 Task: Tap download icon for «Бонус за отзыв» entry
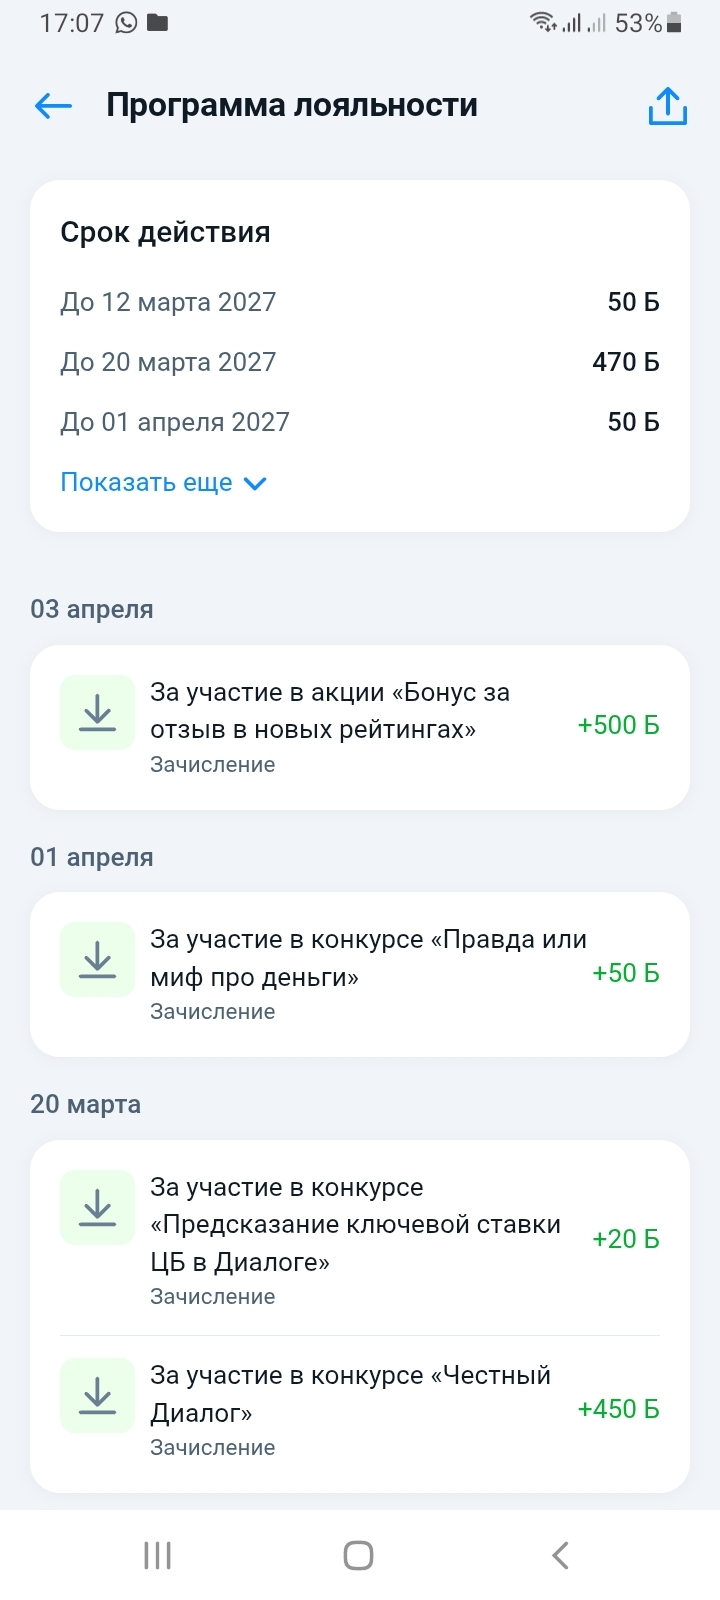[97, 712]
